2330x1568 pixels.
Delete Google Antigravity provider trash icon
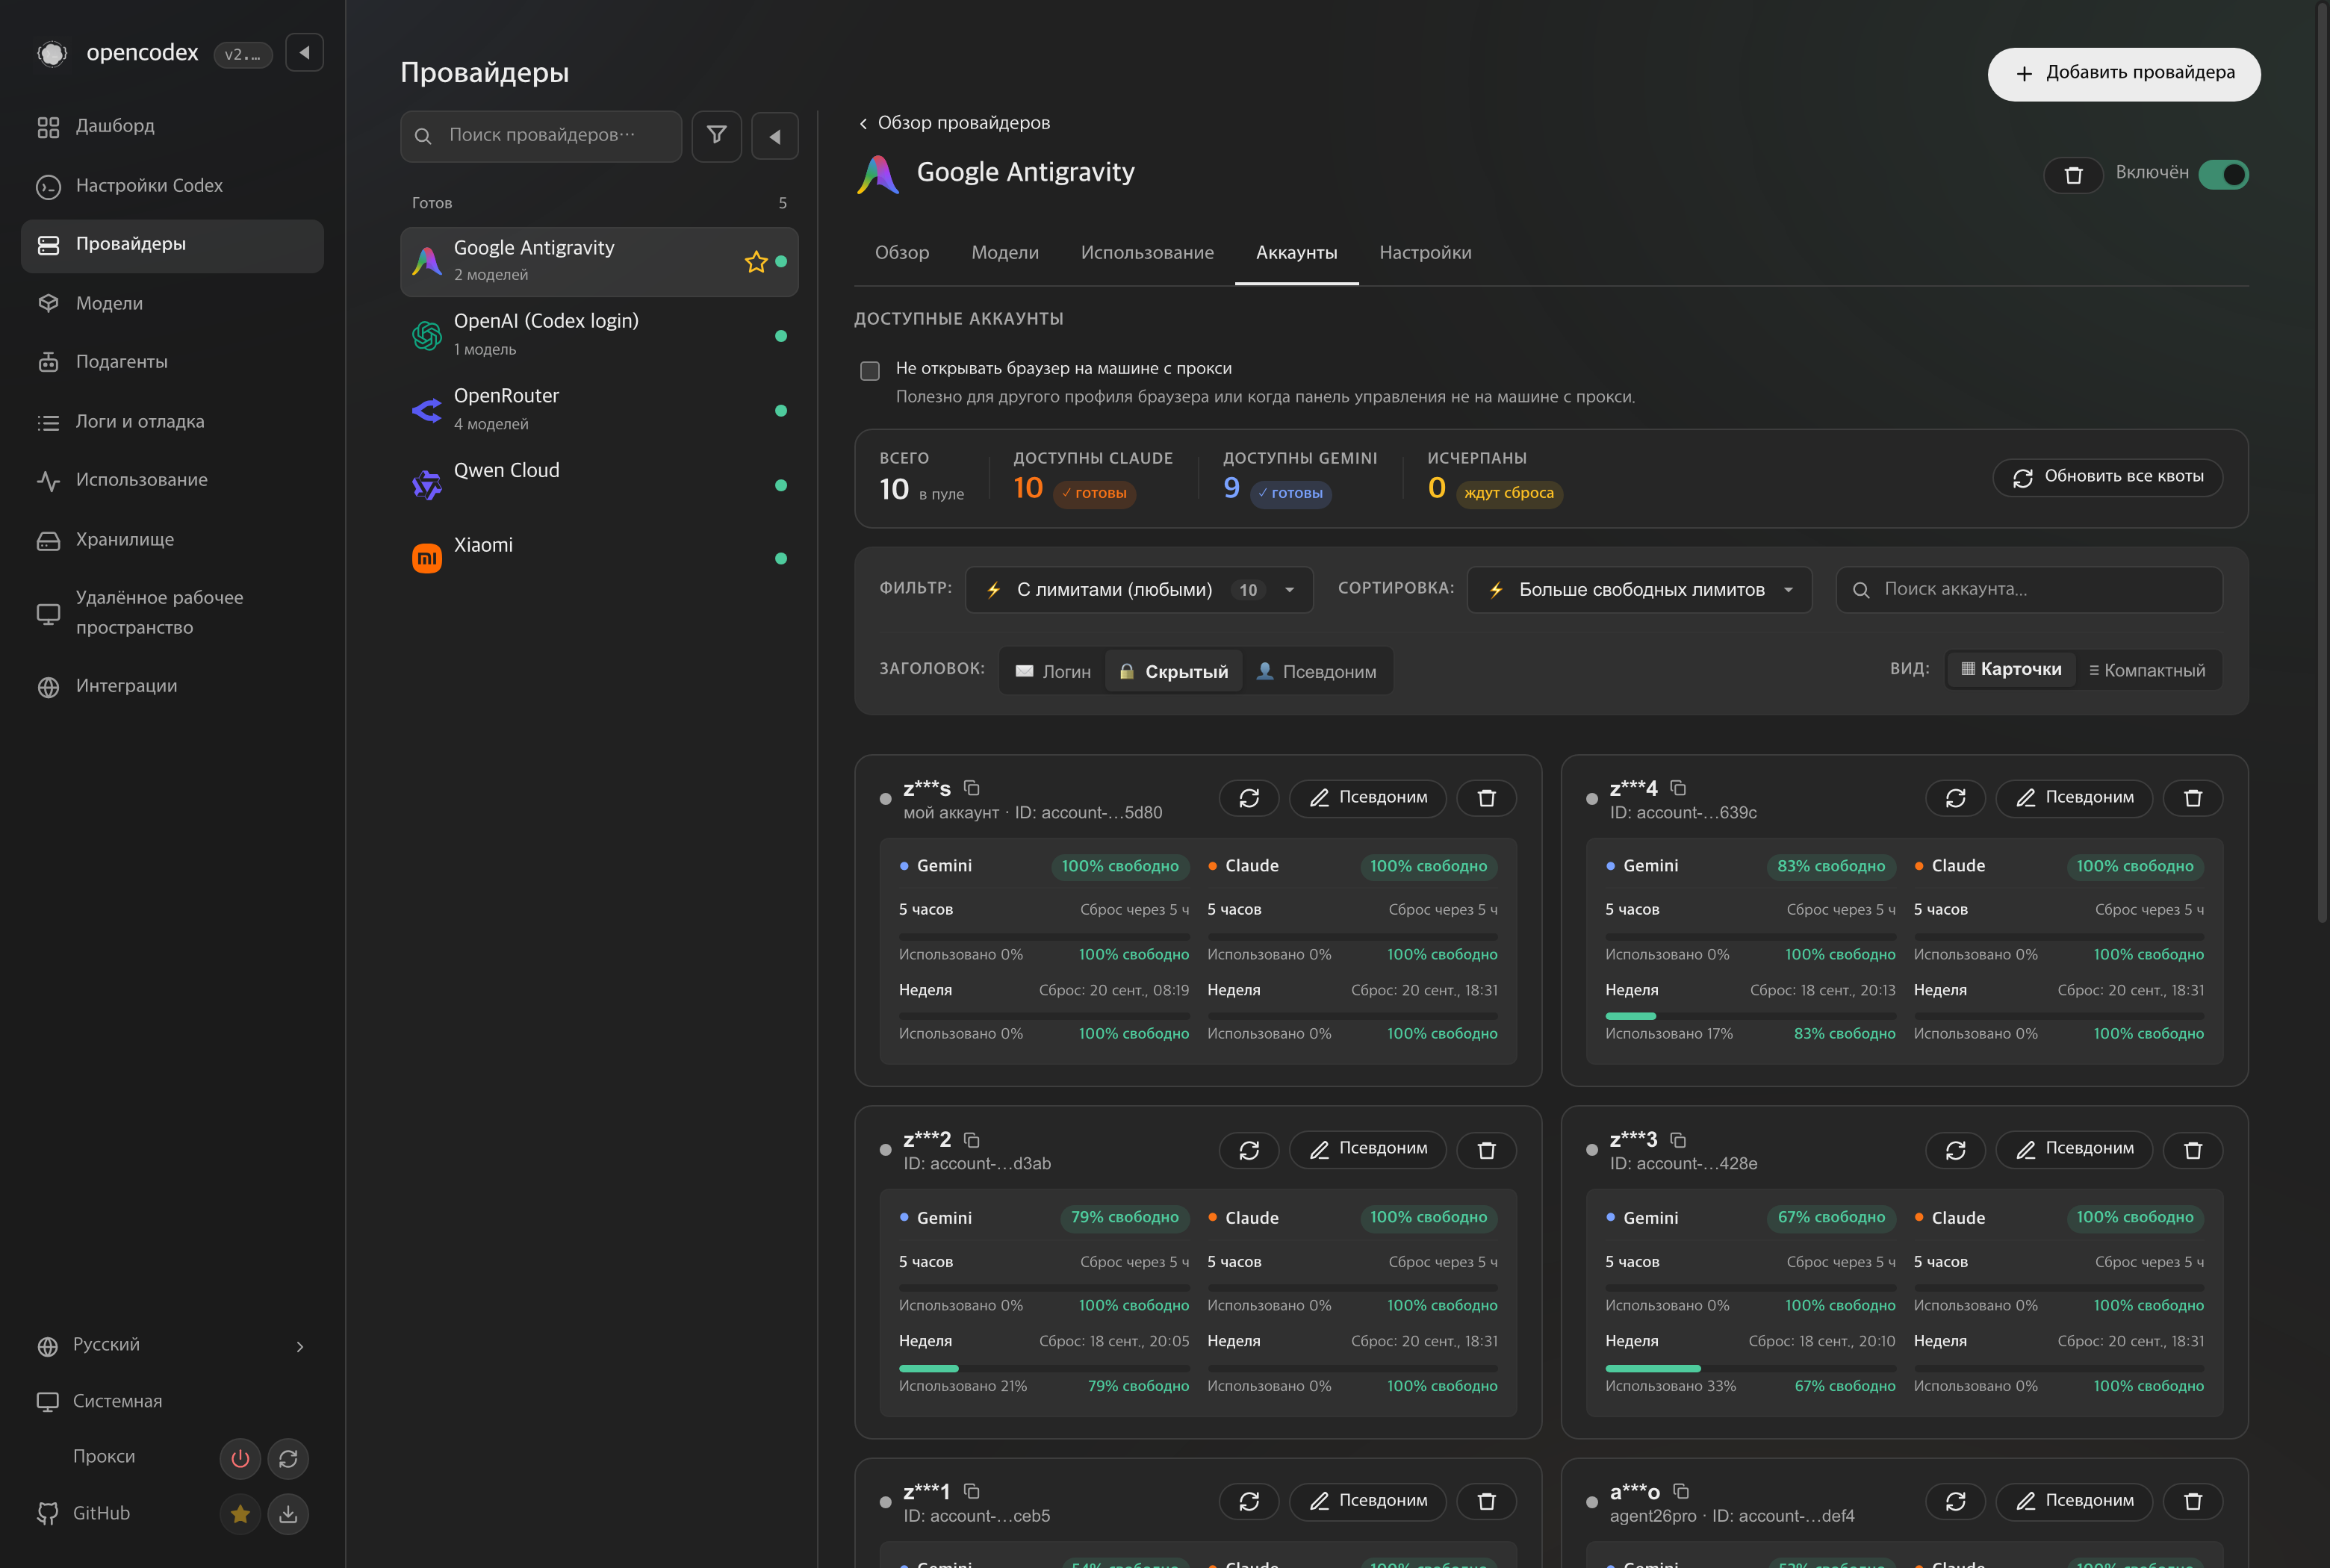coord(2073,175)
